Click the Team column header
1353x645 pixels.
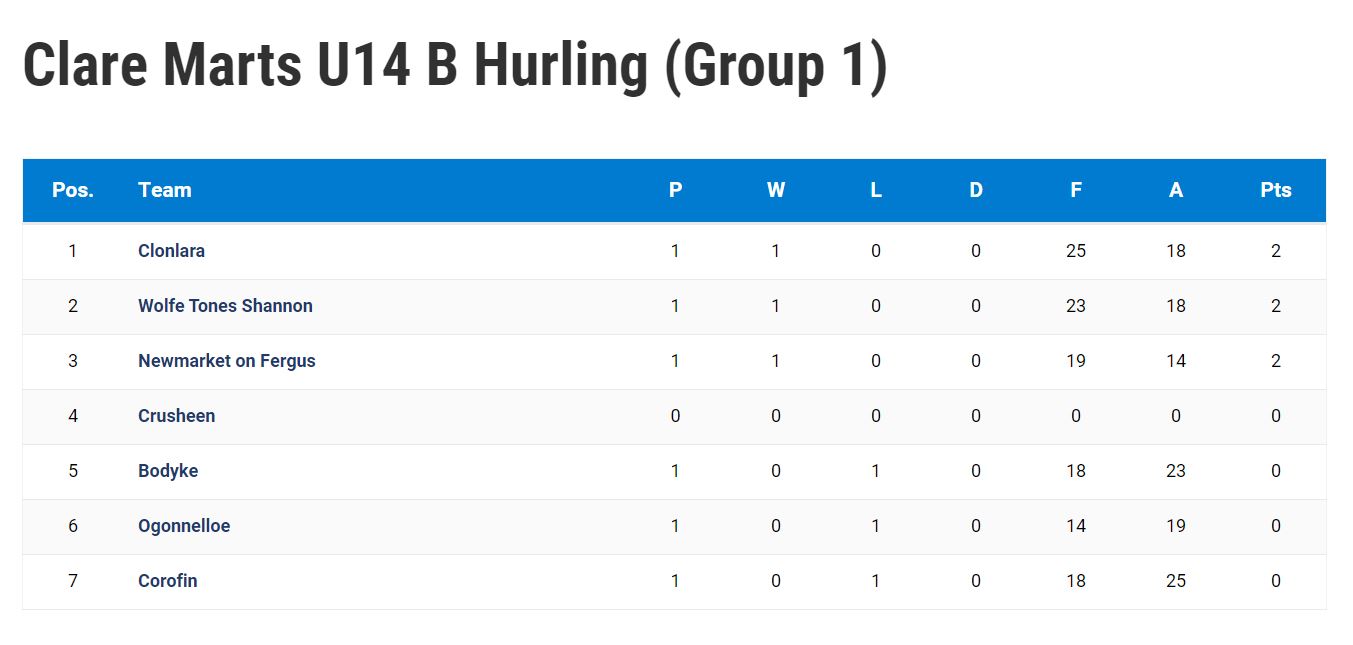(x=165, y=190)
